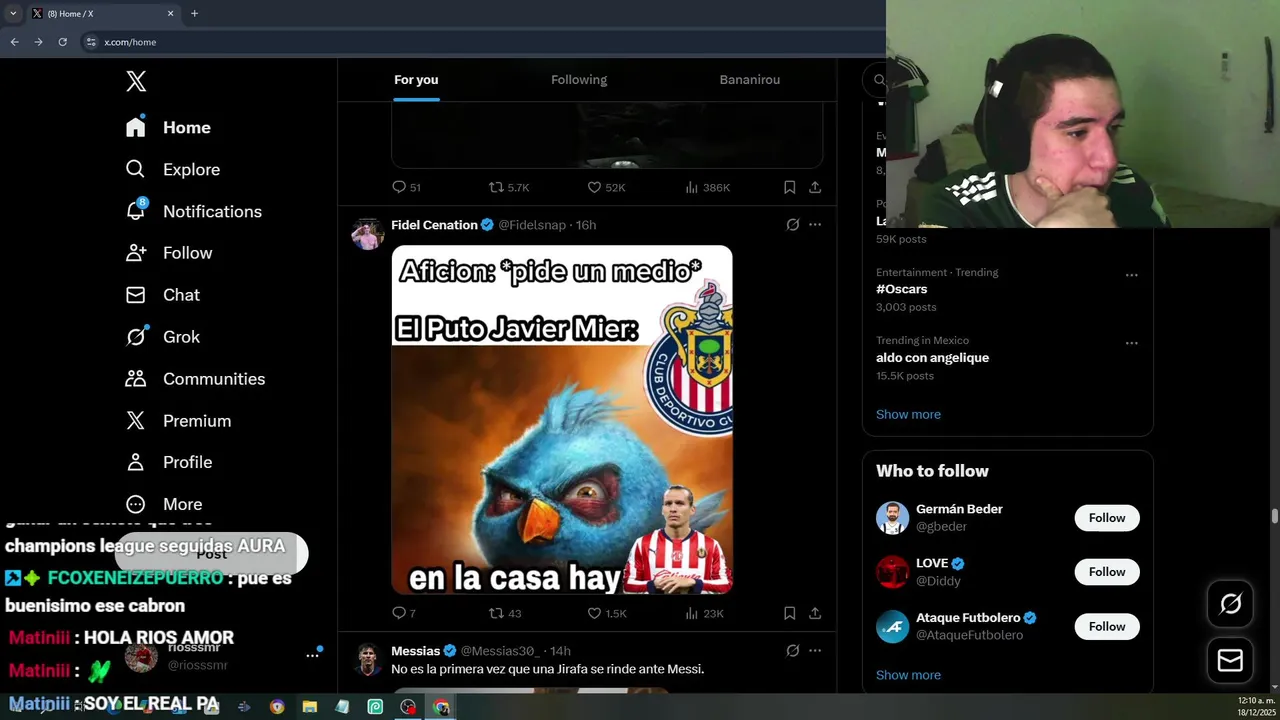Viewport: 1280px width, 720px height.
Task: Open the floating messages envelope button
Action: (1230, 661)
